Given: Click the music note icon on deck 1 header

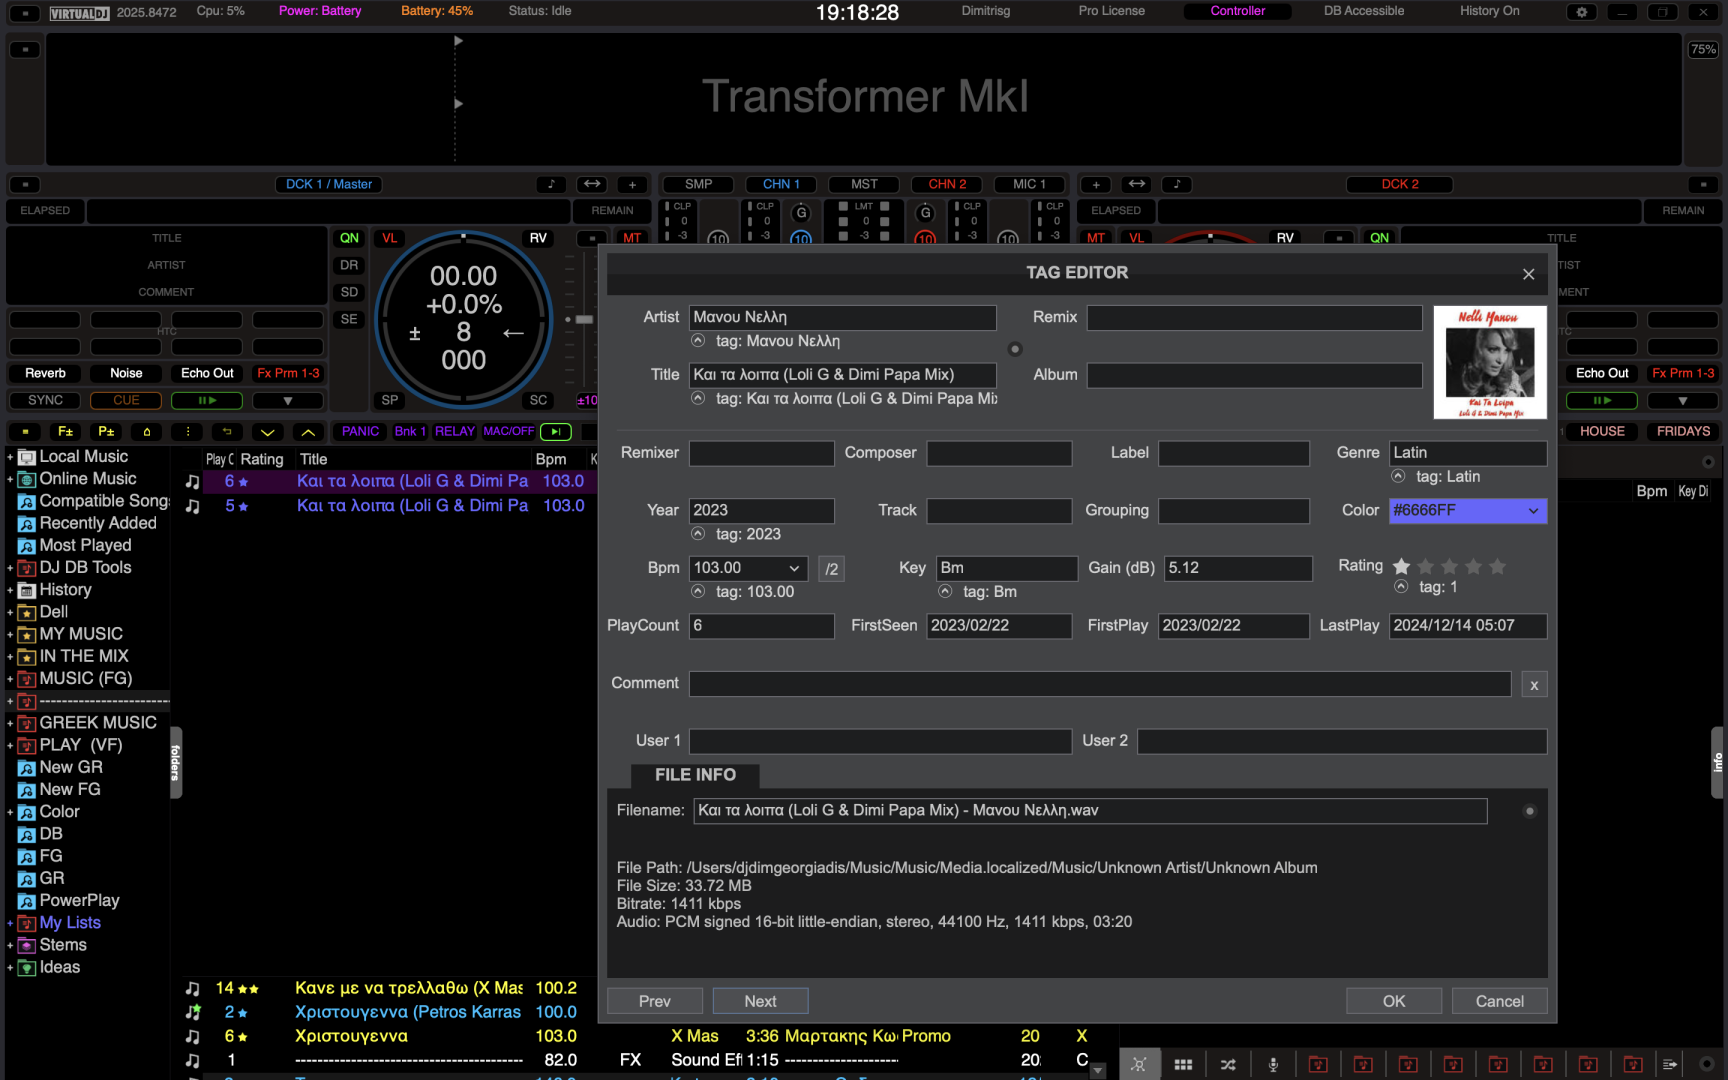Looking at the screenshot, I should click(x=551, y=184).
